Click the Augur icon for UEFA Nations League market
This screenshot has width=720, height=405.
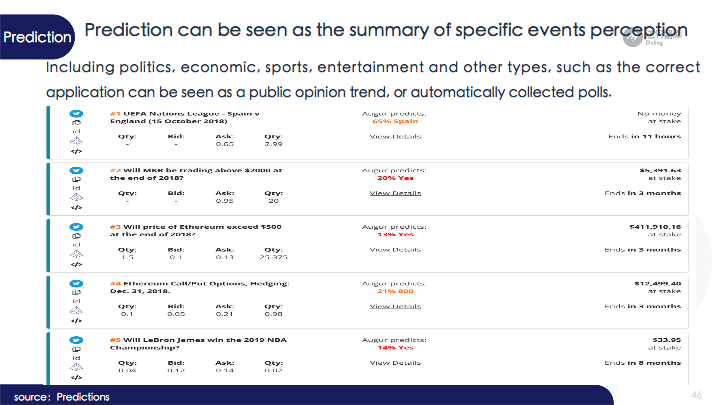[x=76, y=141]
